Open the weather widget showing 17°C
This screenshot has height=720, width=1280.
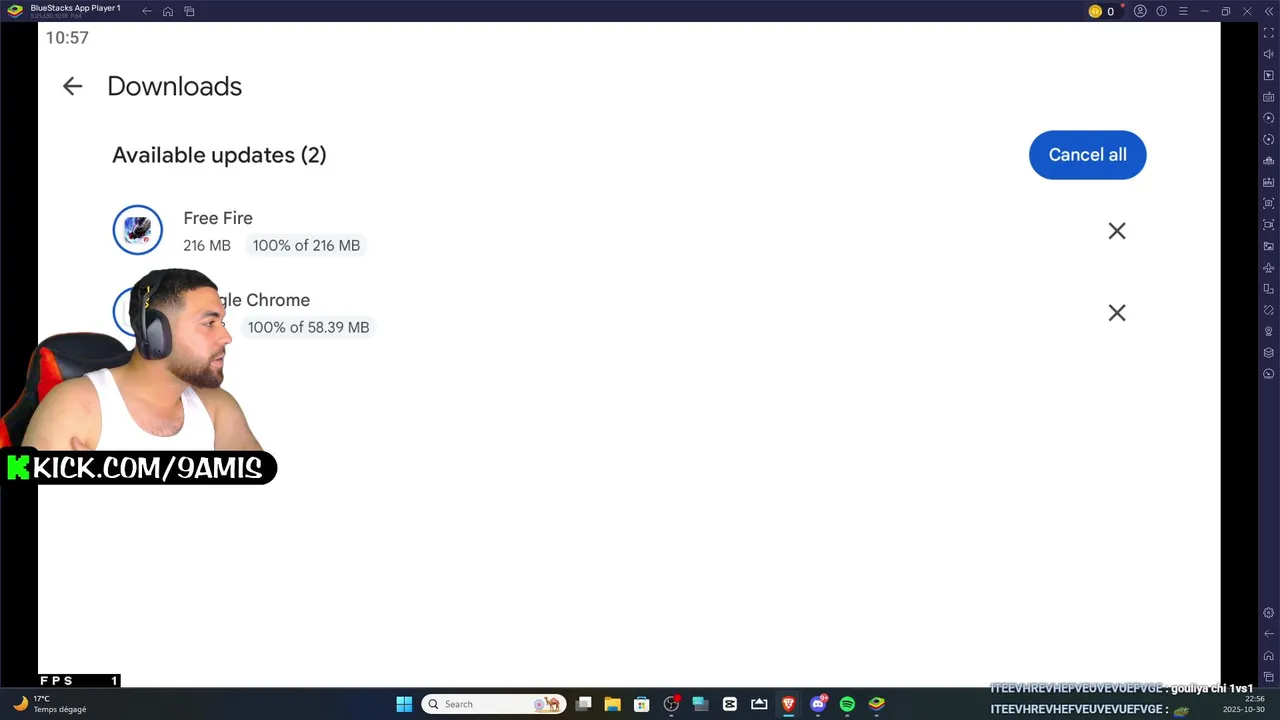(x=49, y=704)
